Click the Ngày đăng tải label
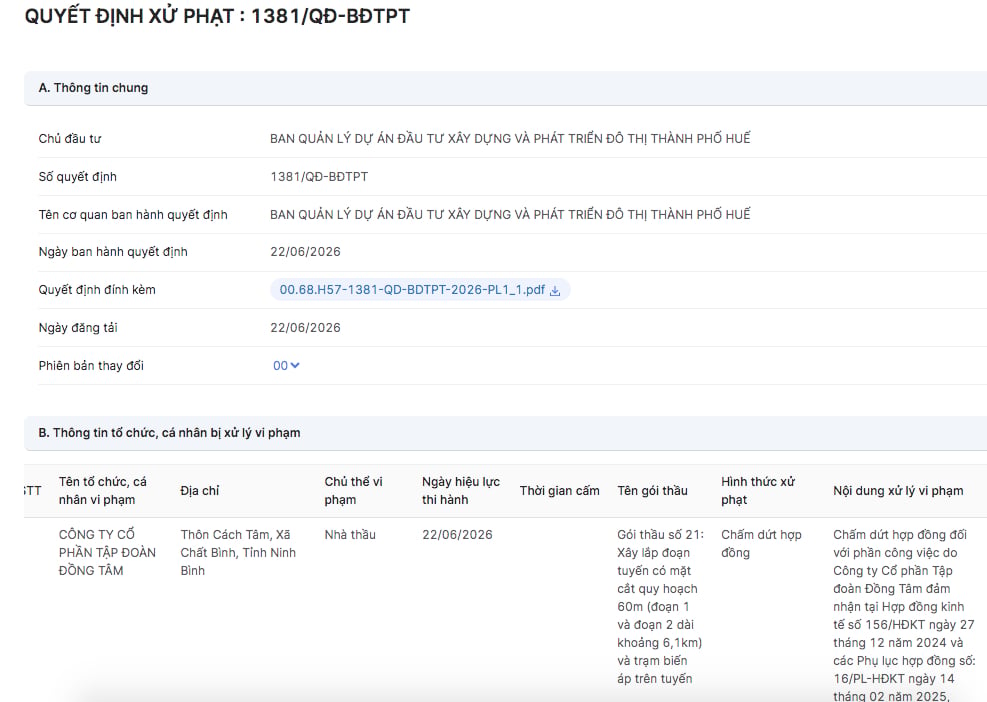This screenshot has height=702, width=987. click(x=78, y=327)
